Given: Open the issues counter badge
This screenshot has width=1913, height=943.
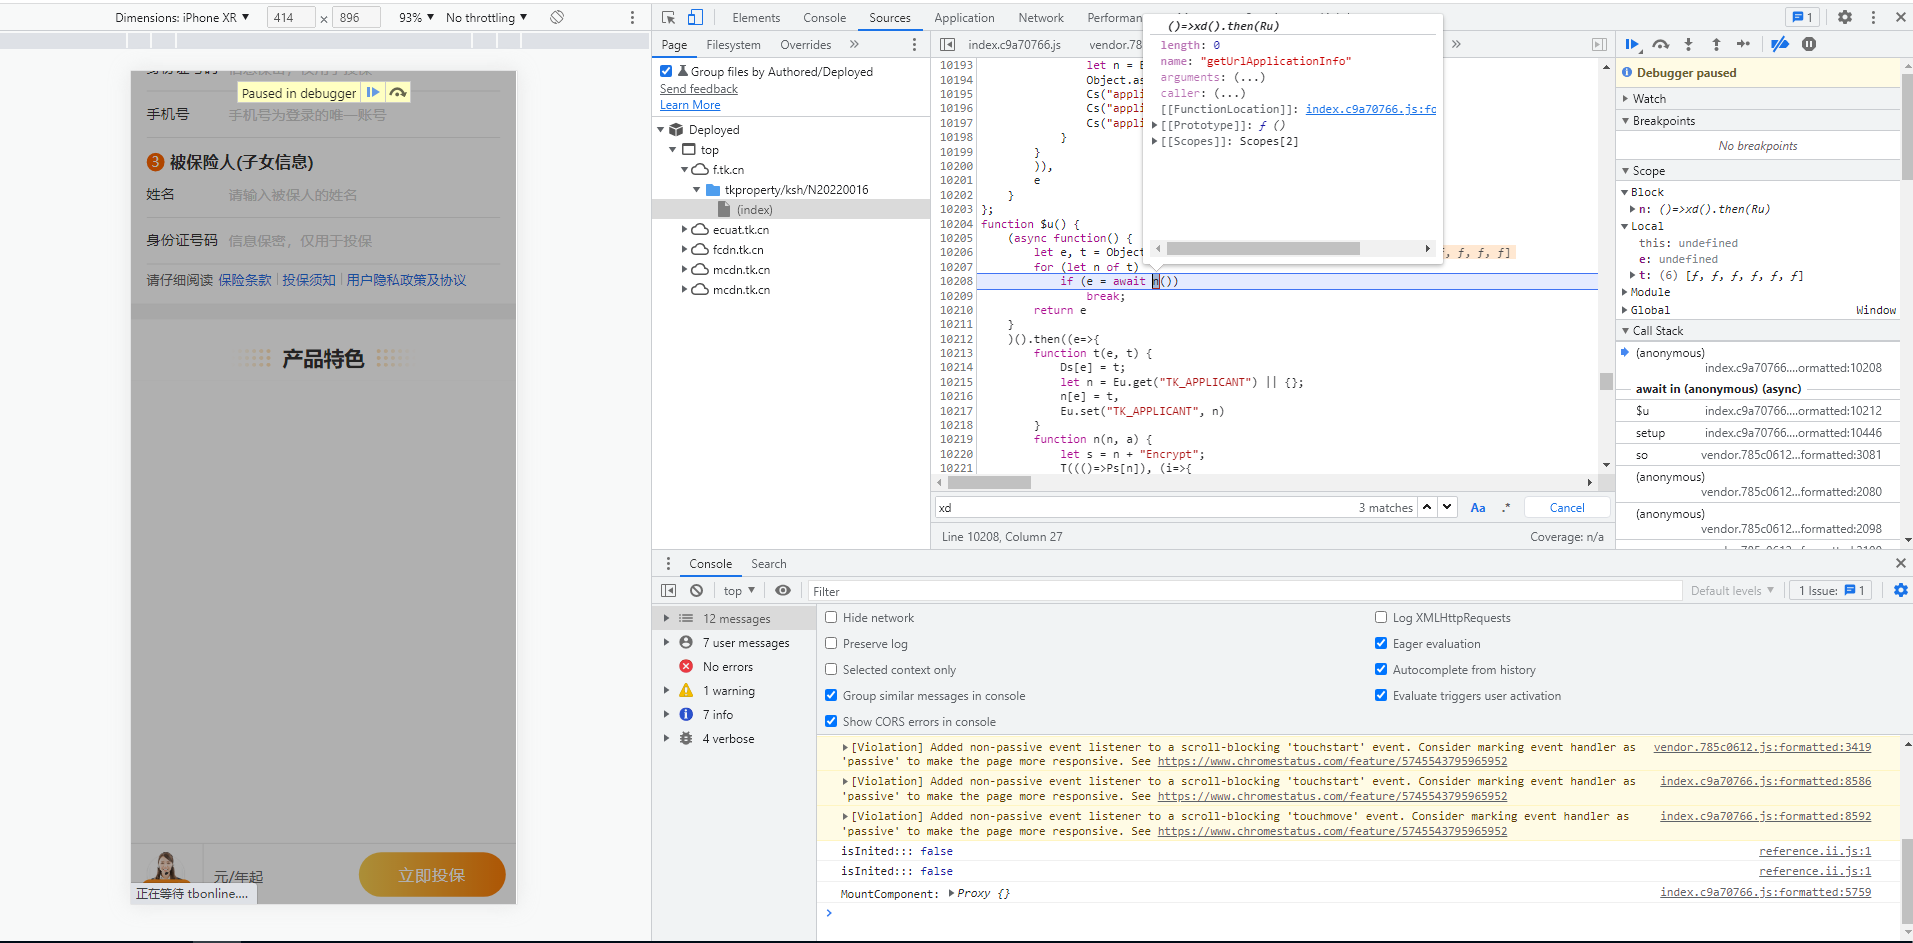Looking at the screenshot, I should 1803,17.
